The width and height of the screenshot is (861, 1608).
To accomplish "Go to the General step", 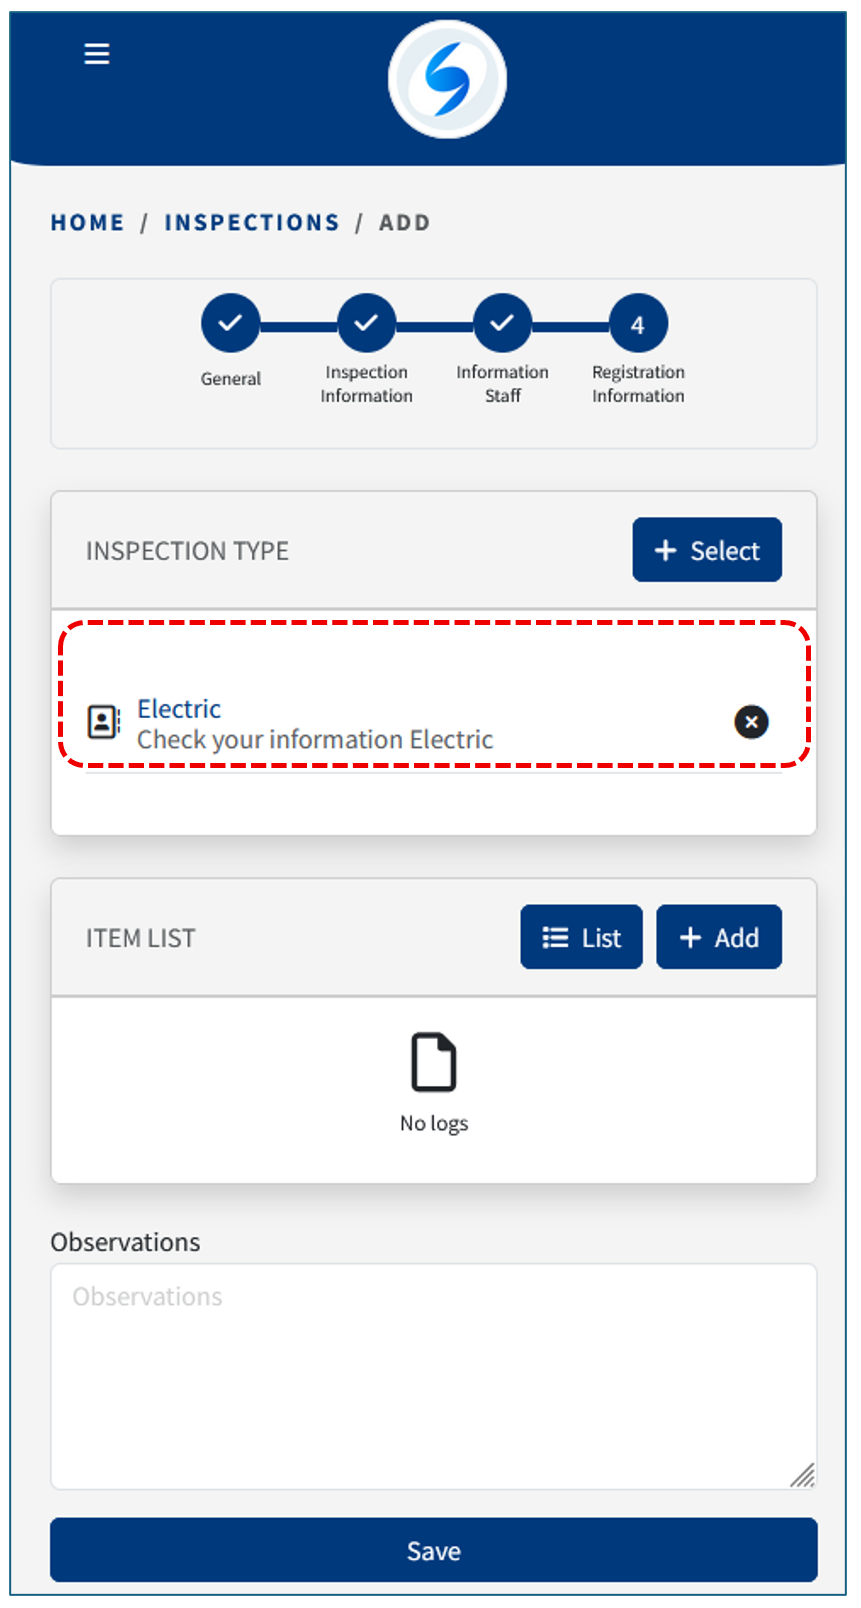I will [230, 324].
